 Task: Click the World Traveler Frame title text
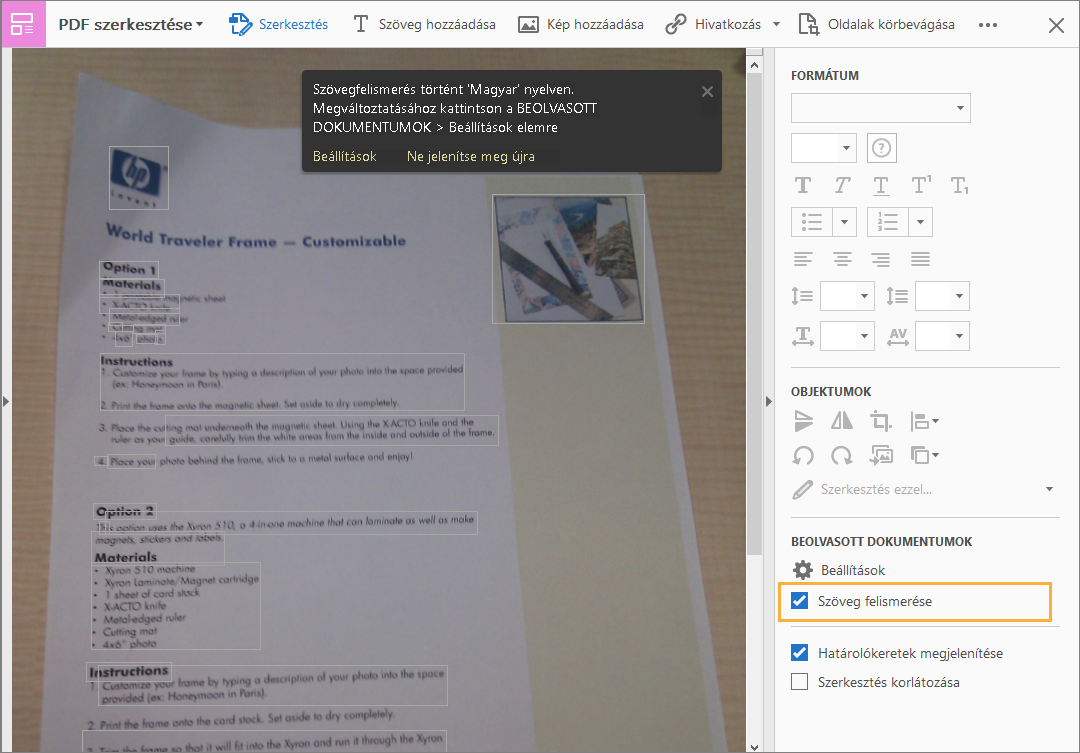point(256,237)
